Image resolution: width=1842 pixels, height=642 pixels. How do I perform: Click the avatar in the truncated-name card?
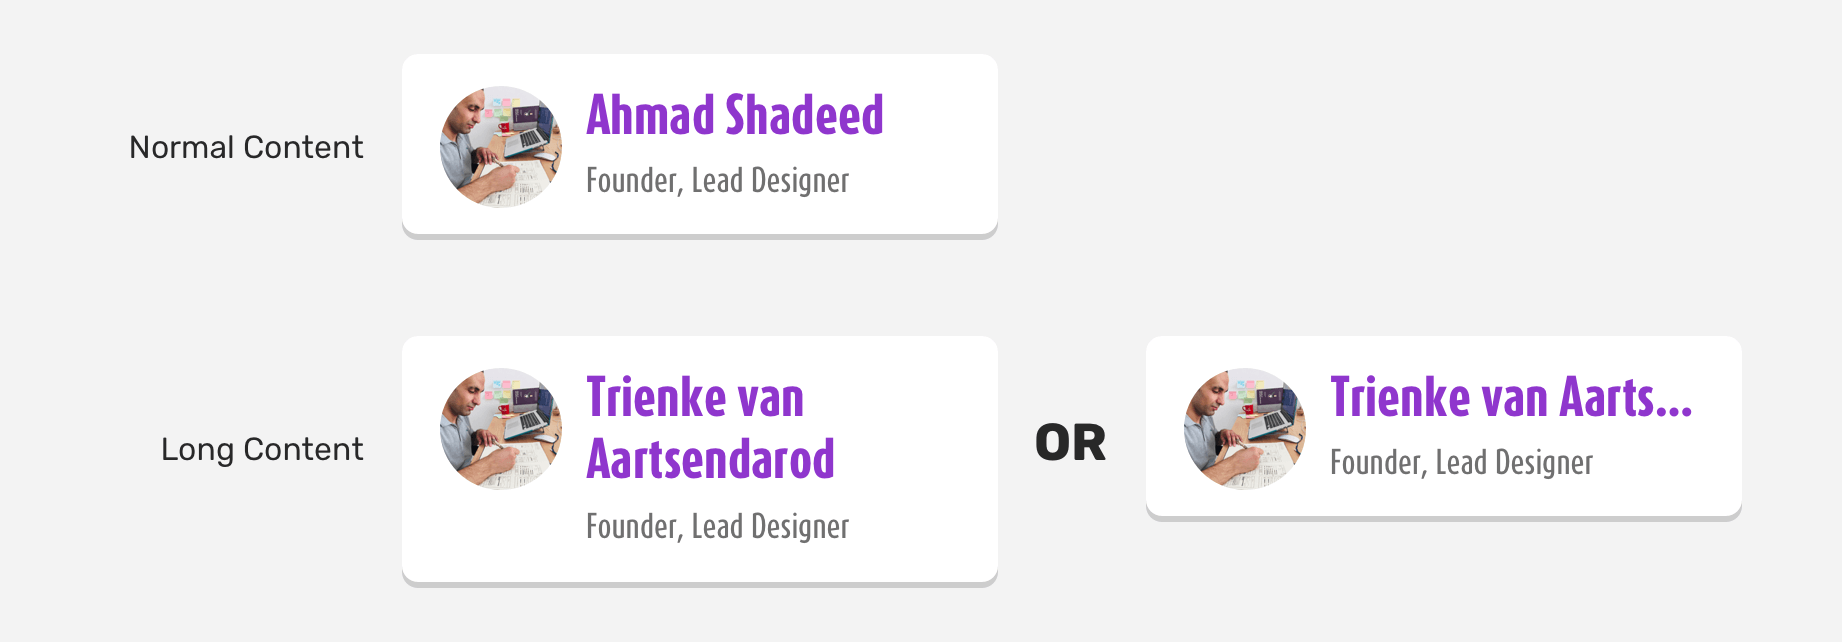coord(1245,429)
